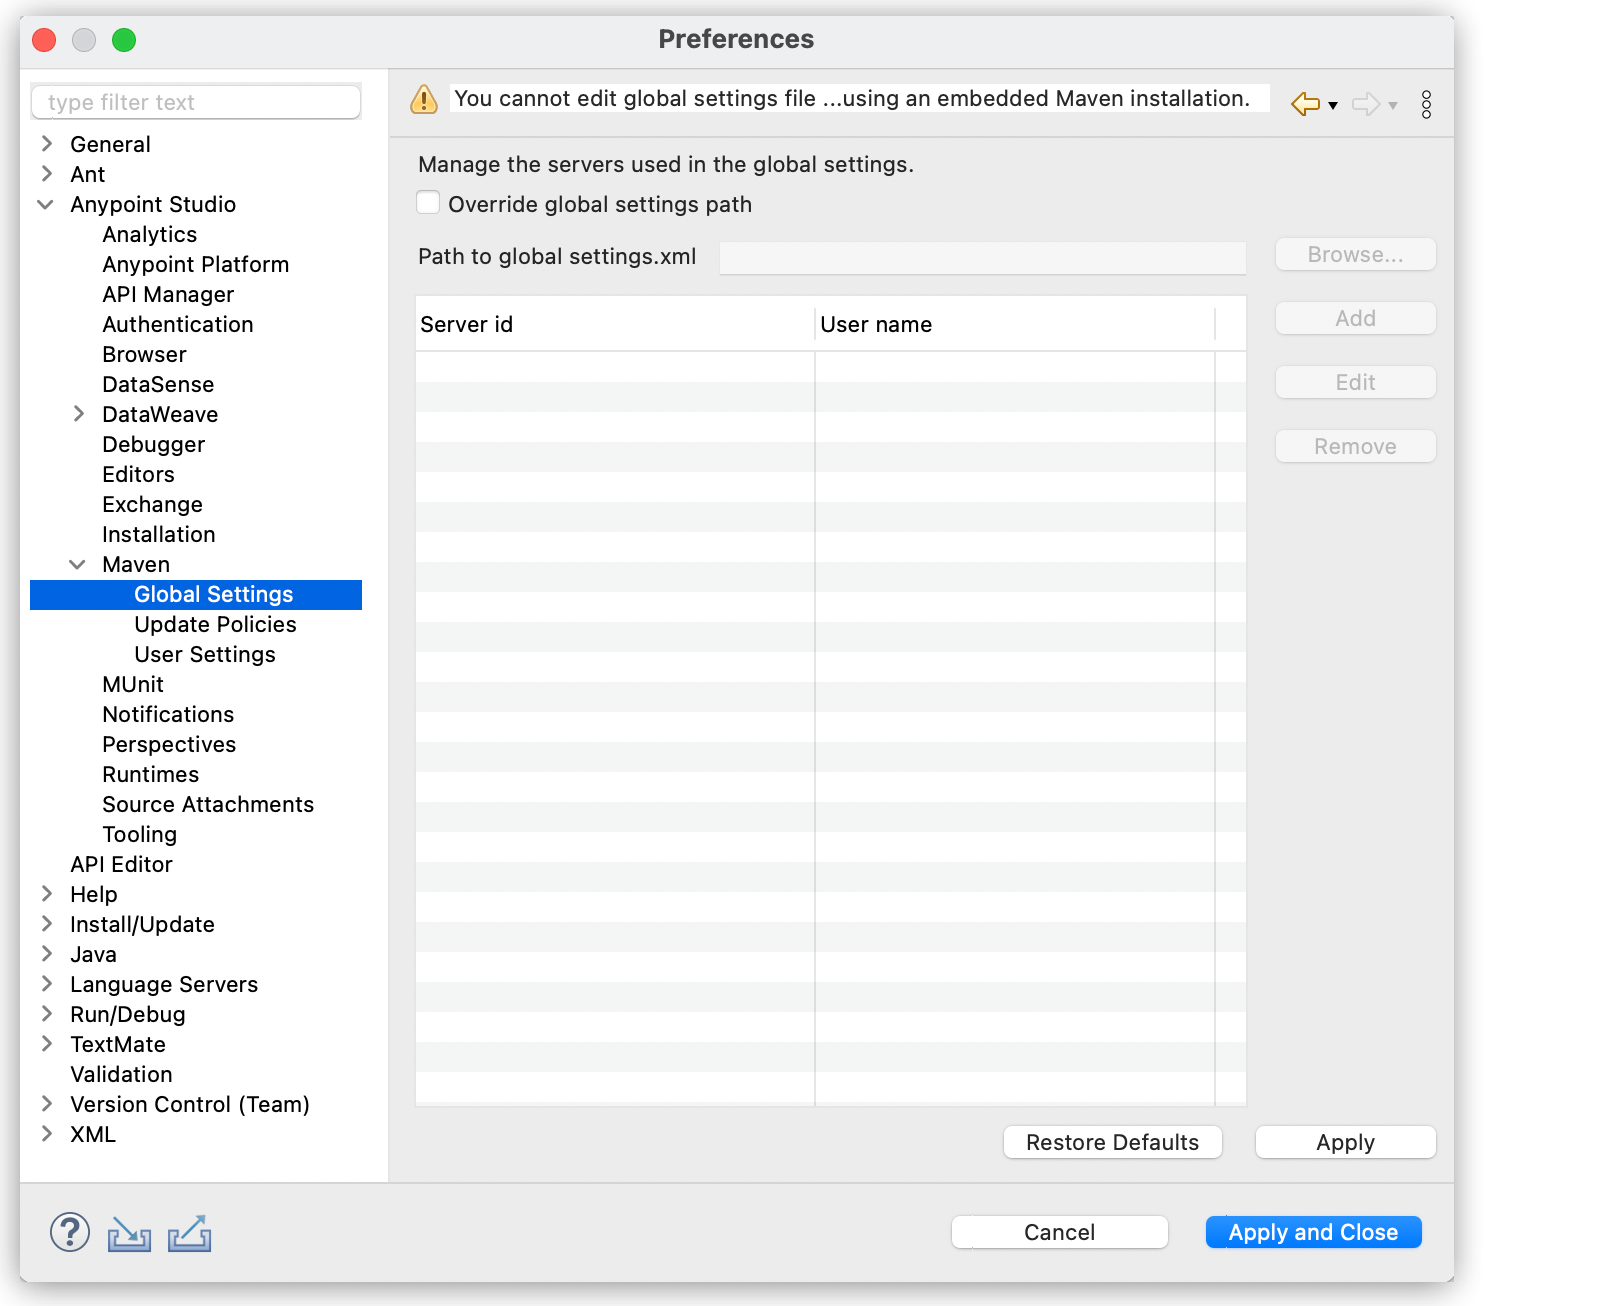Click the Browse button for settings path
This screenshot has height=1306, width=1618.
point(1354,254)
